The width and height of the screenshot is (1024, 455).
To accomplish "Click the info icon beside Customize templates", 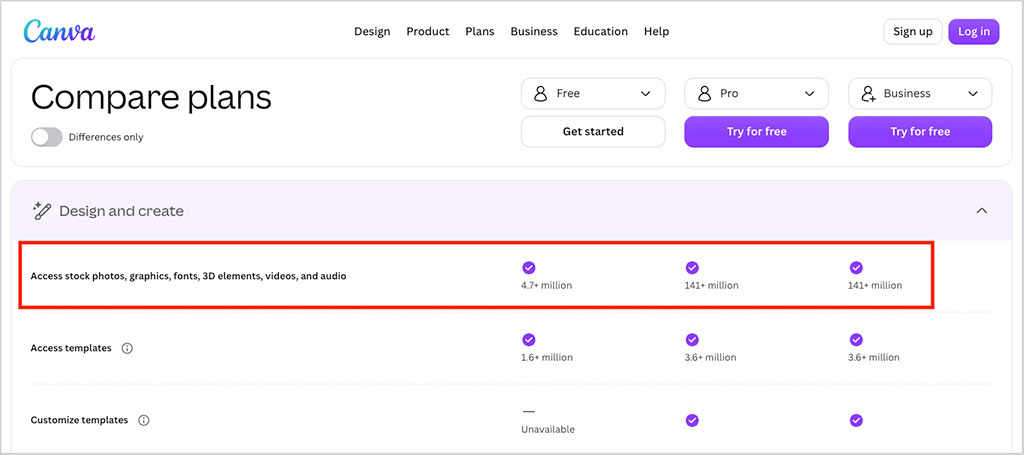I will coord(144,420).
